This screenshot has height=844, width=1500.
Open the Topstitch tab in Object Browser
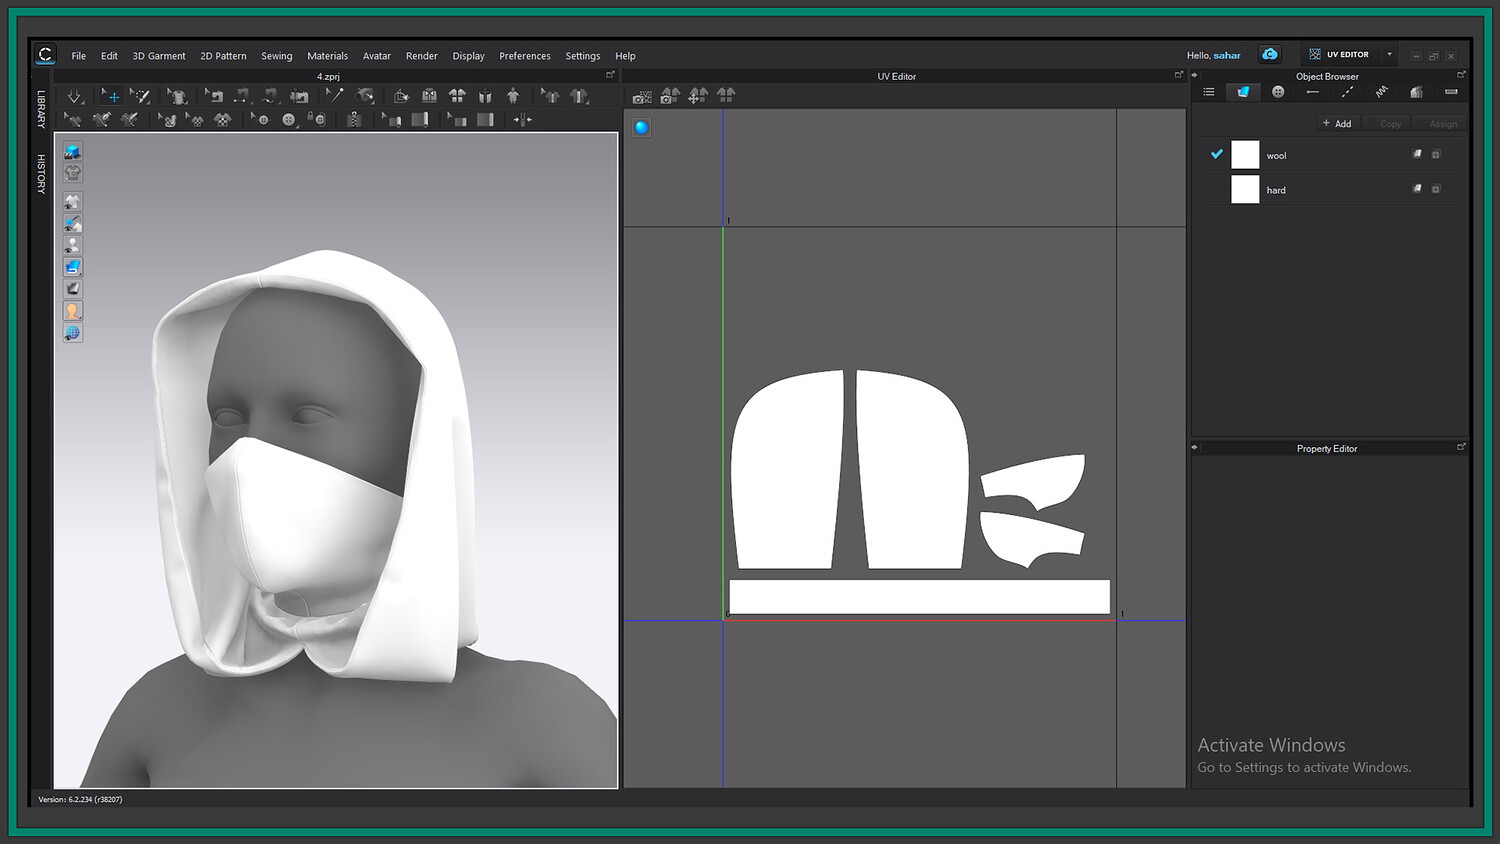point(1347,92)
